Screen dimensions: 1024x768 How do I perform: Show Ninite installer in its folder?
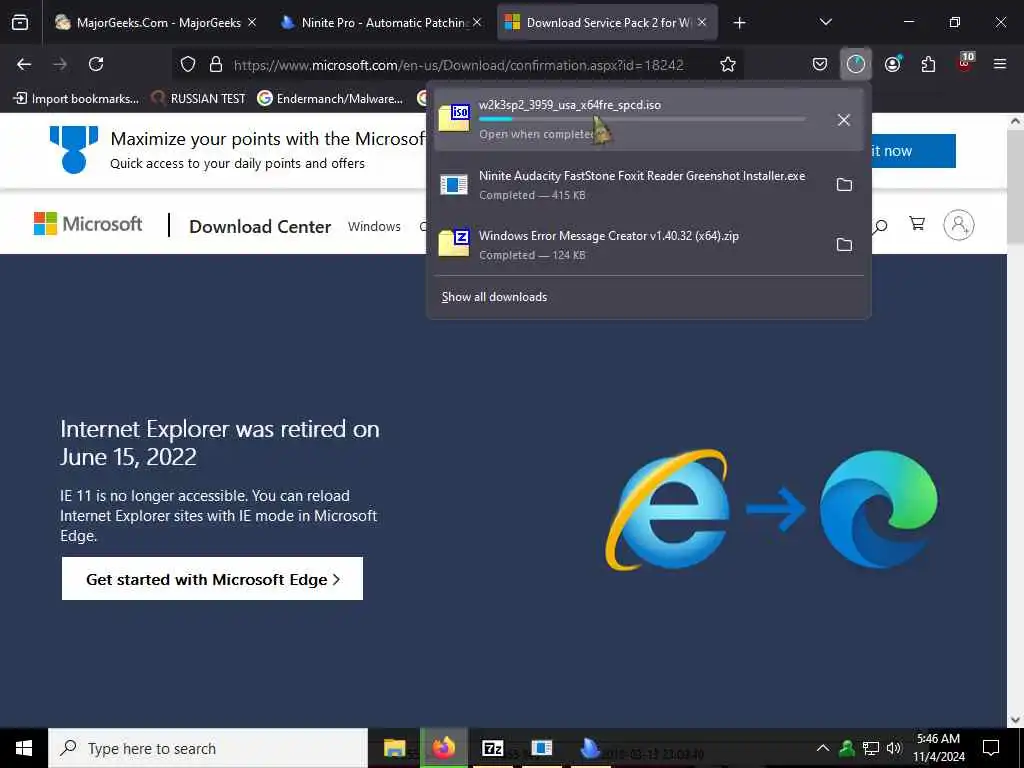[x=844, y=185]
